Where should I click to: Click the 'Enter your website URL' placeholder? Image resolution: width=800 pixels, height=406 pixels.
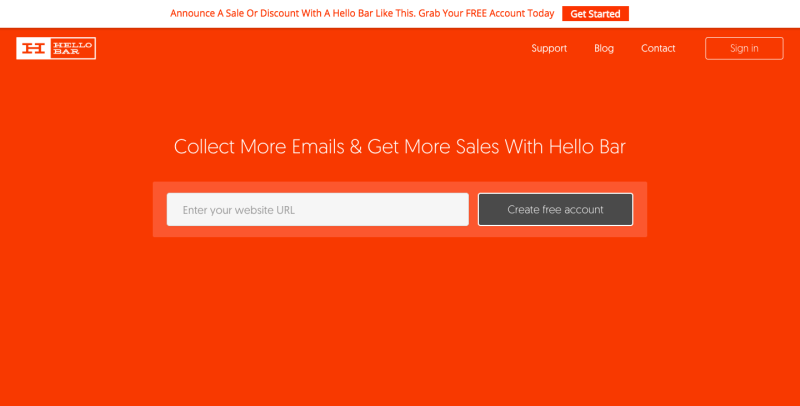tap(239, 210)
